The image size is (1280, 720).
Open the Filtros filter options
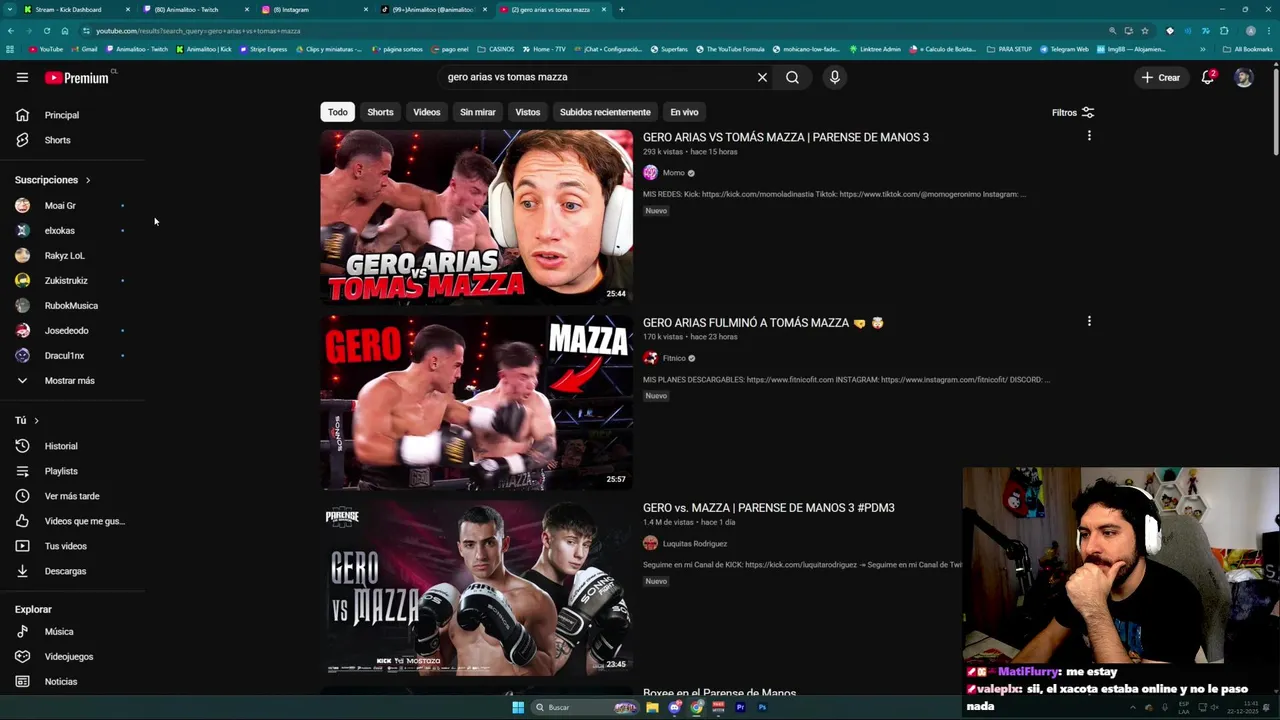coord(1073,113)
